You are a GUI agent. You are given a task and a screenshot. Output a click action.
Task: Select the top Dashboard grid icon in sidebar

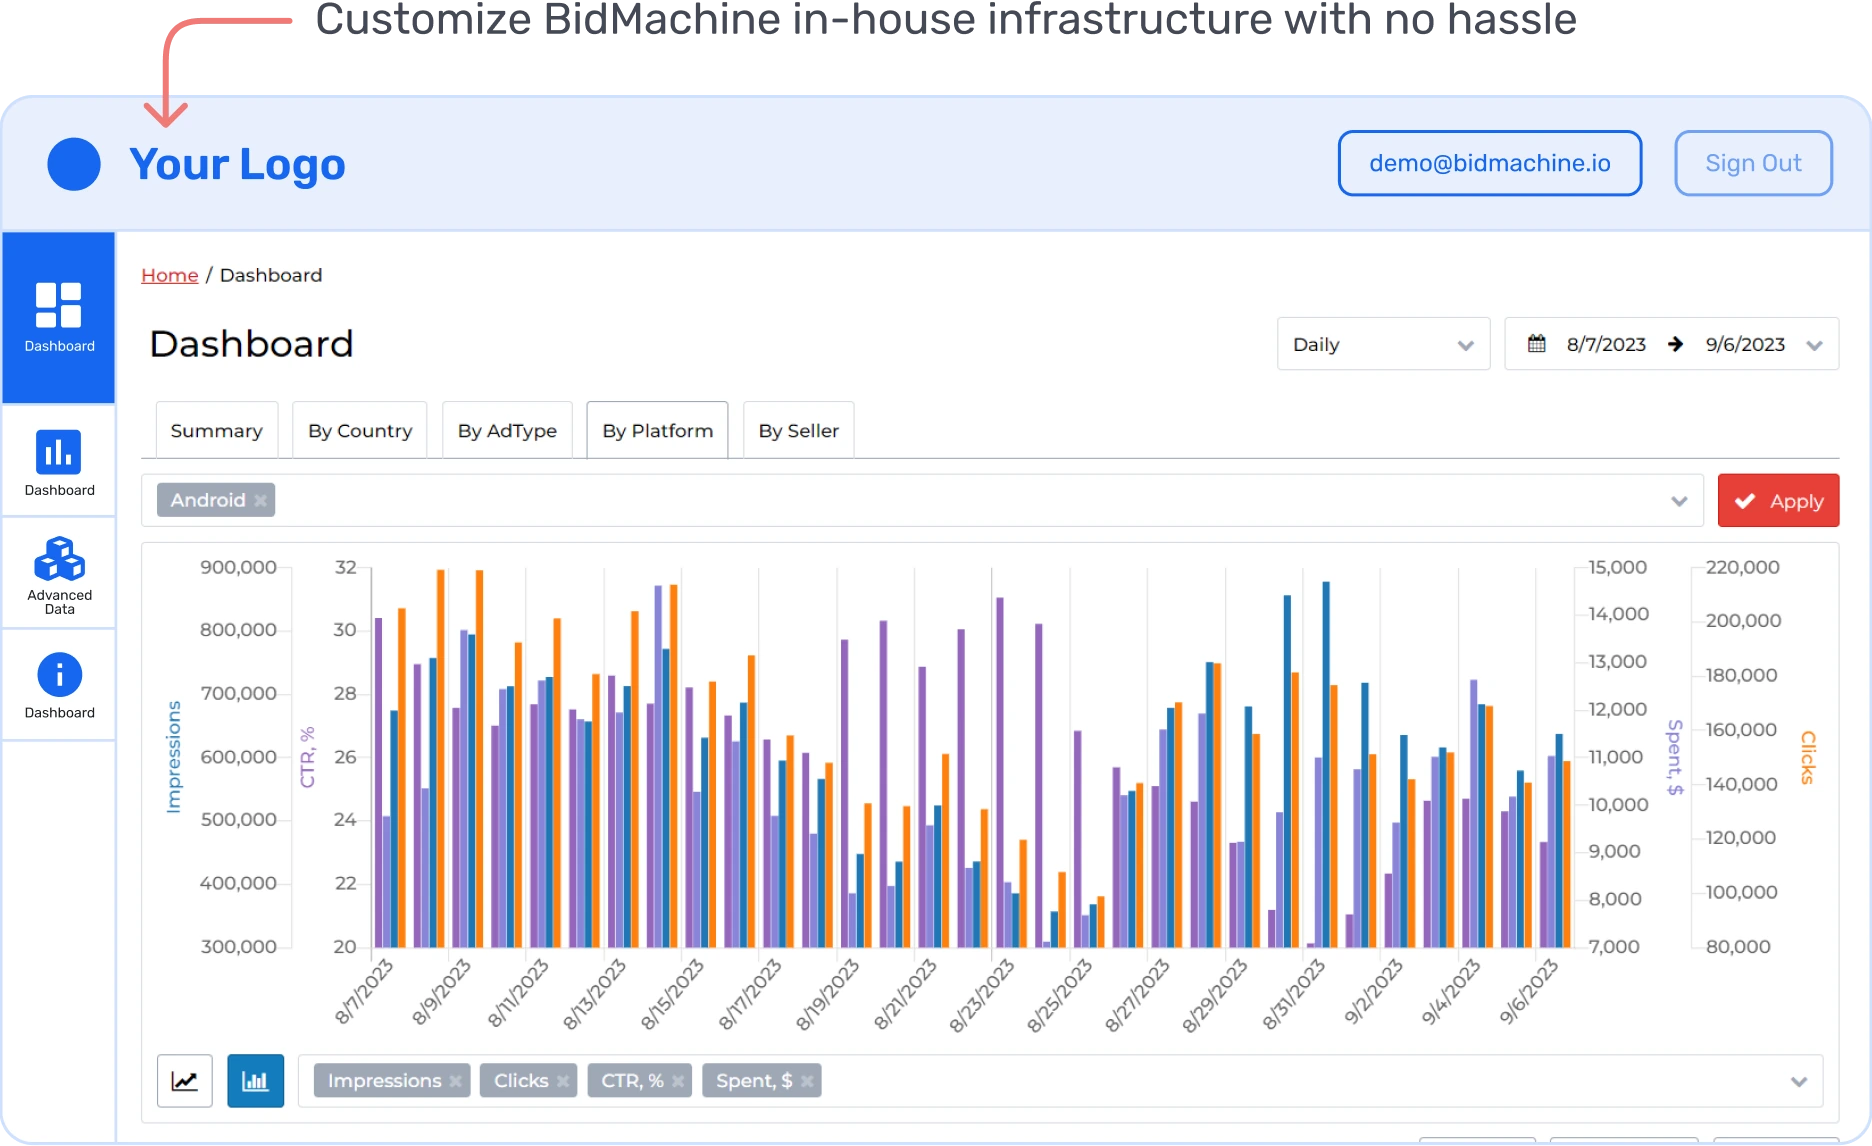tap(58, 315)
